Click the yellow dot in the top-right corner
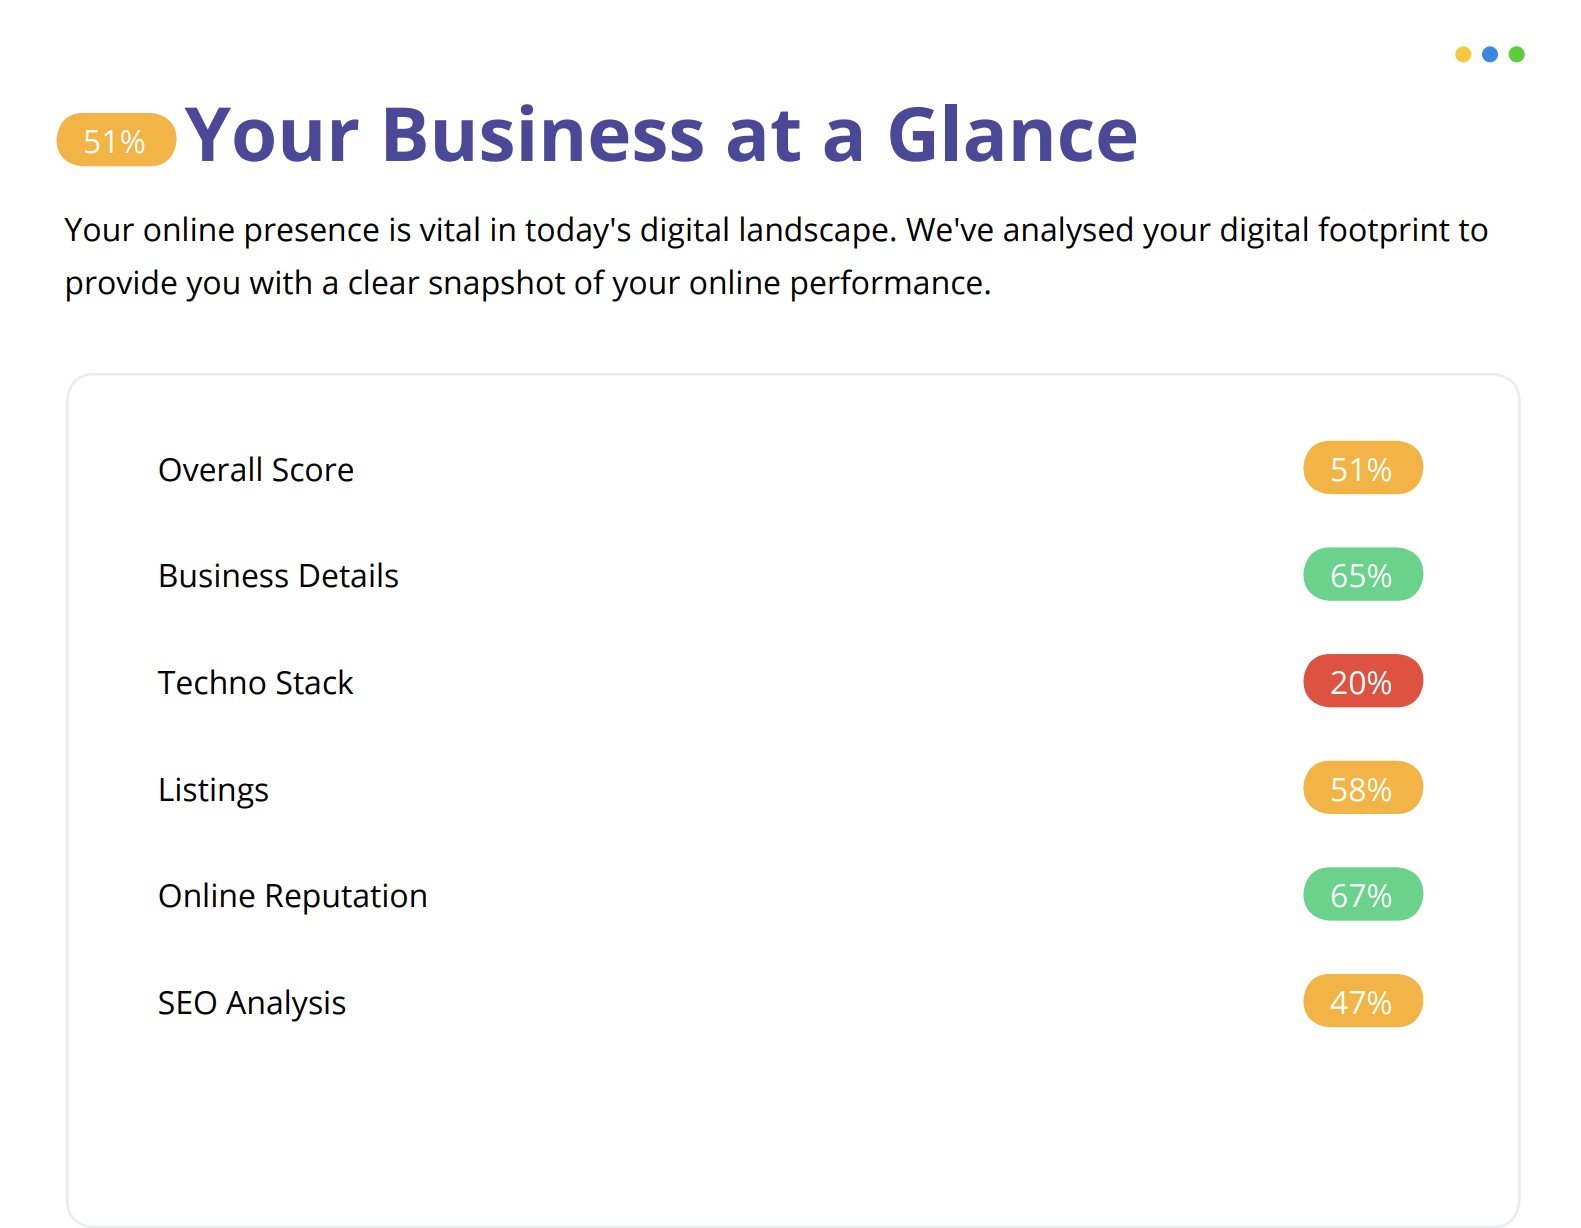 click(1463, 55)
